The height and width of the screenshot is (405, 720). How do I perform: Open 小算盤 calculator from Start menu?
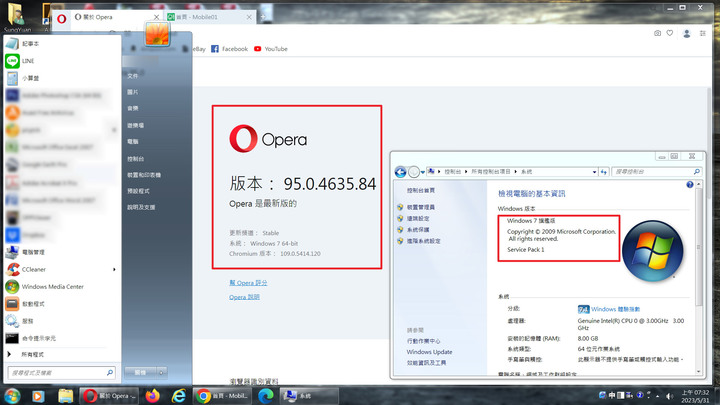click(x=60, y=78)
